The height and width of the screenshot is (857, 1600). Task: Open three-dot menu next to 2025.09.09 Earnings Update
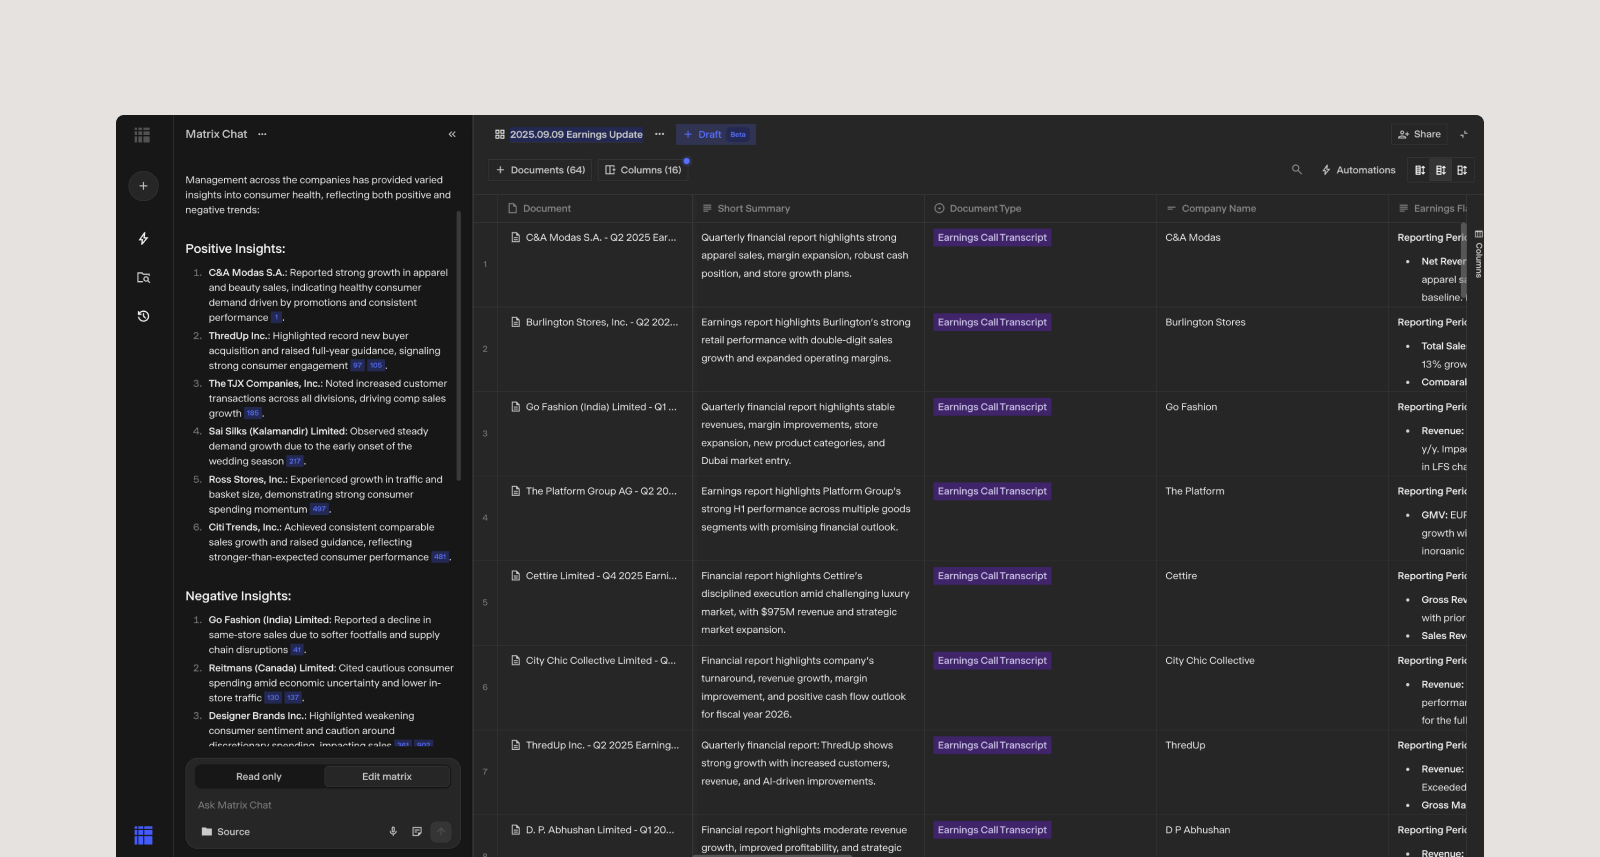[x=659, y=134]
